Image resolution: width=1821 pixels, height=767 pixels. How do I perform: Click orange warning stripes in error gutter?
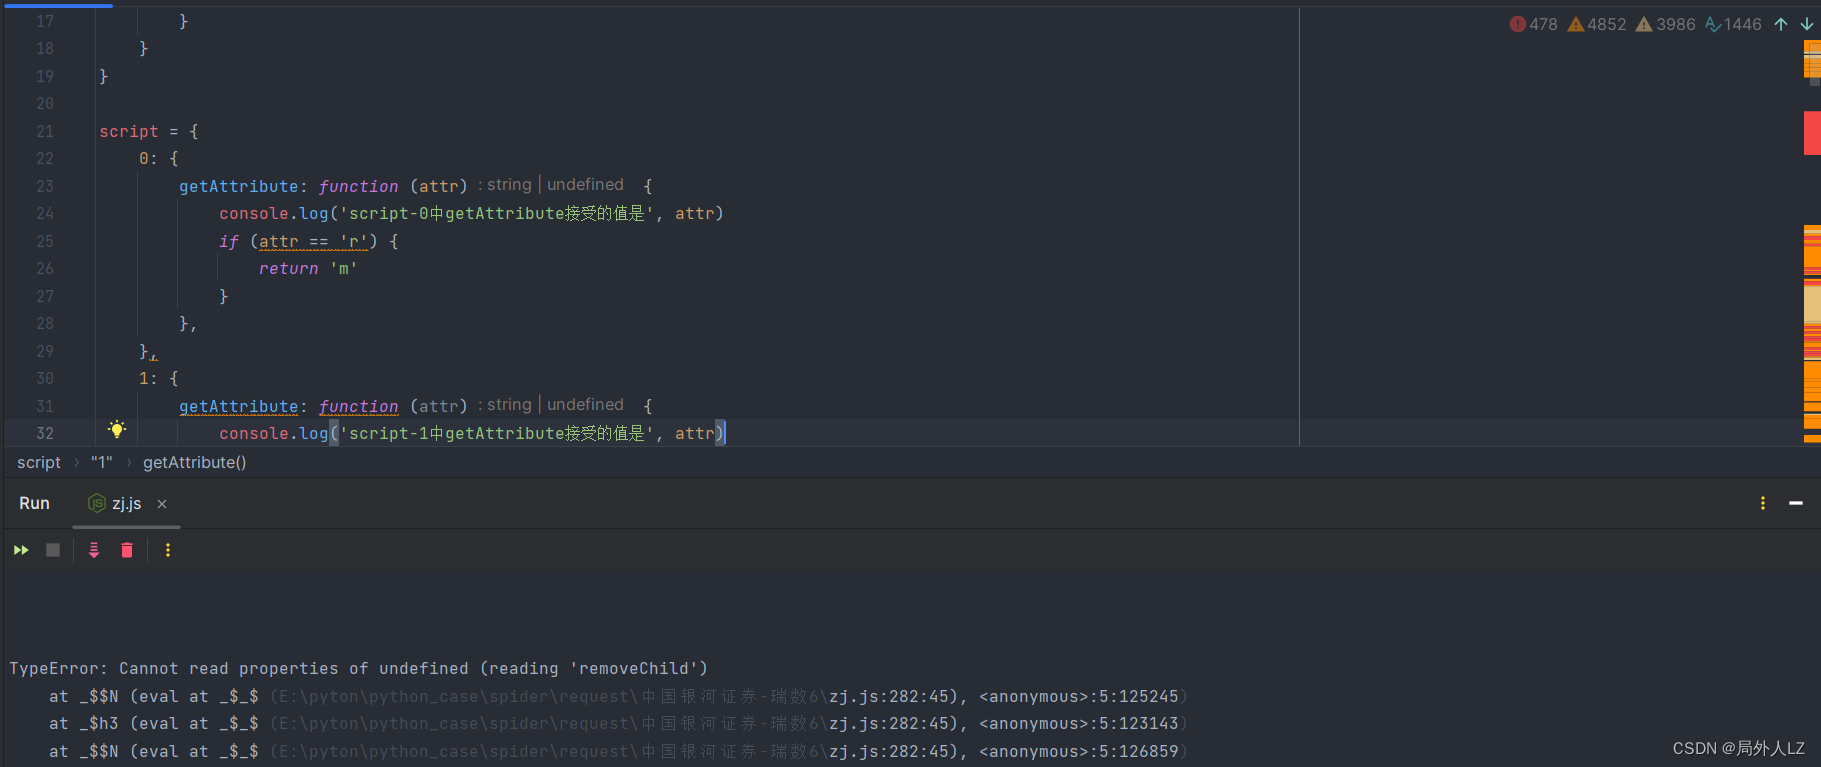pos(1812,335)
